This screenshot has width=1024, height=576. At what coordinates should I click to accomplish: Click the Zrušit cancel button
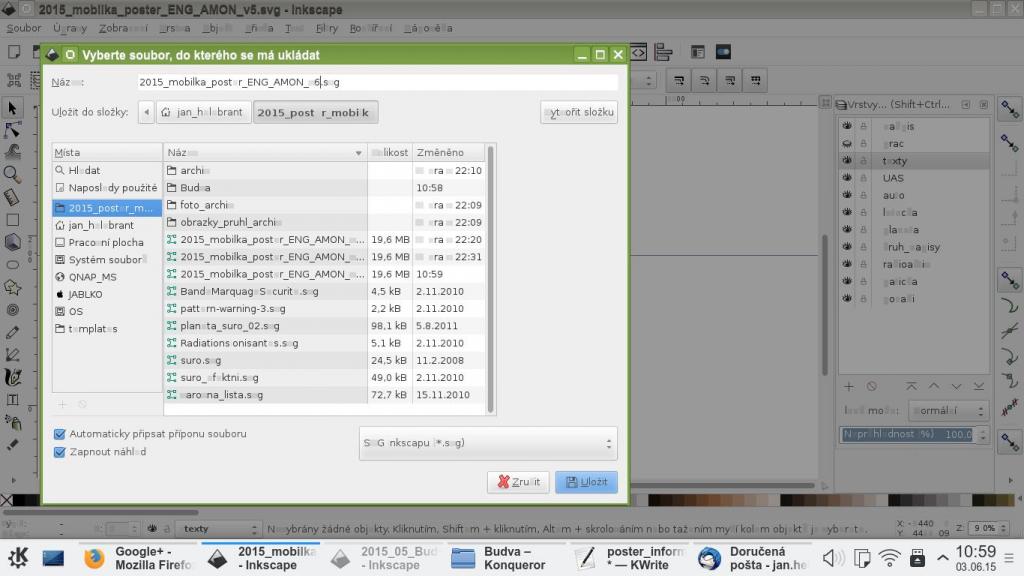tap(518, 482)
